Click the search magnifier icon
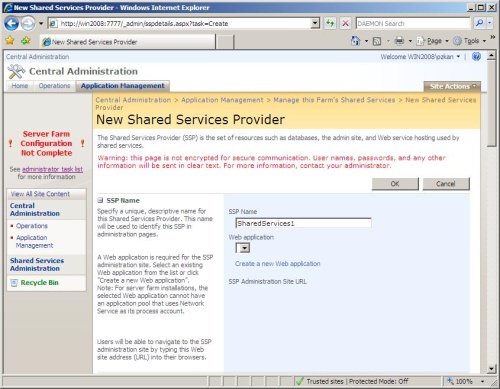500x389 pixels. [479, 23]
